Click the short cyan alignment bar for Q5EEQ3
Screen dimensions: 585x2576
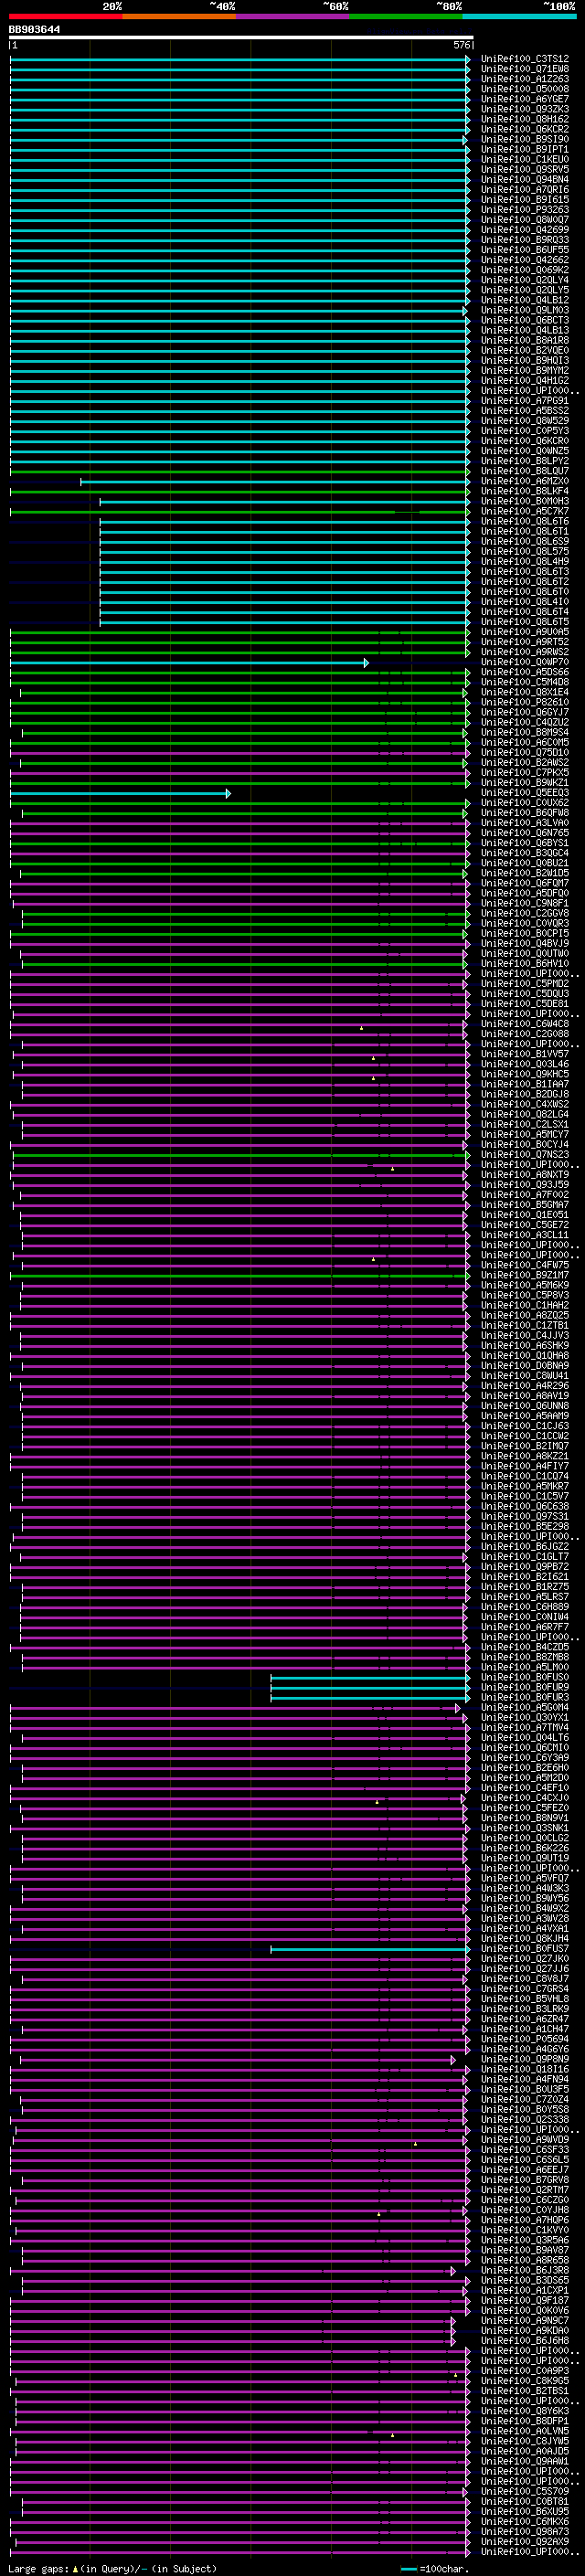click(120, 794)
